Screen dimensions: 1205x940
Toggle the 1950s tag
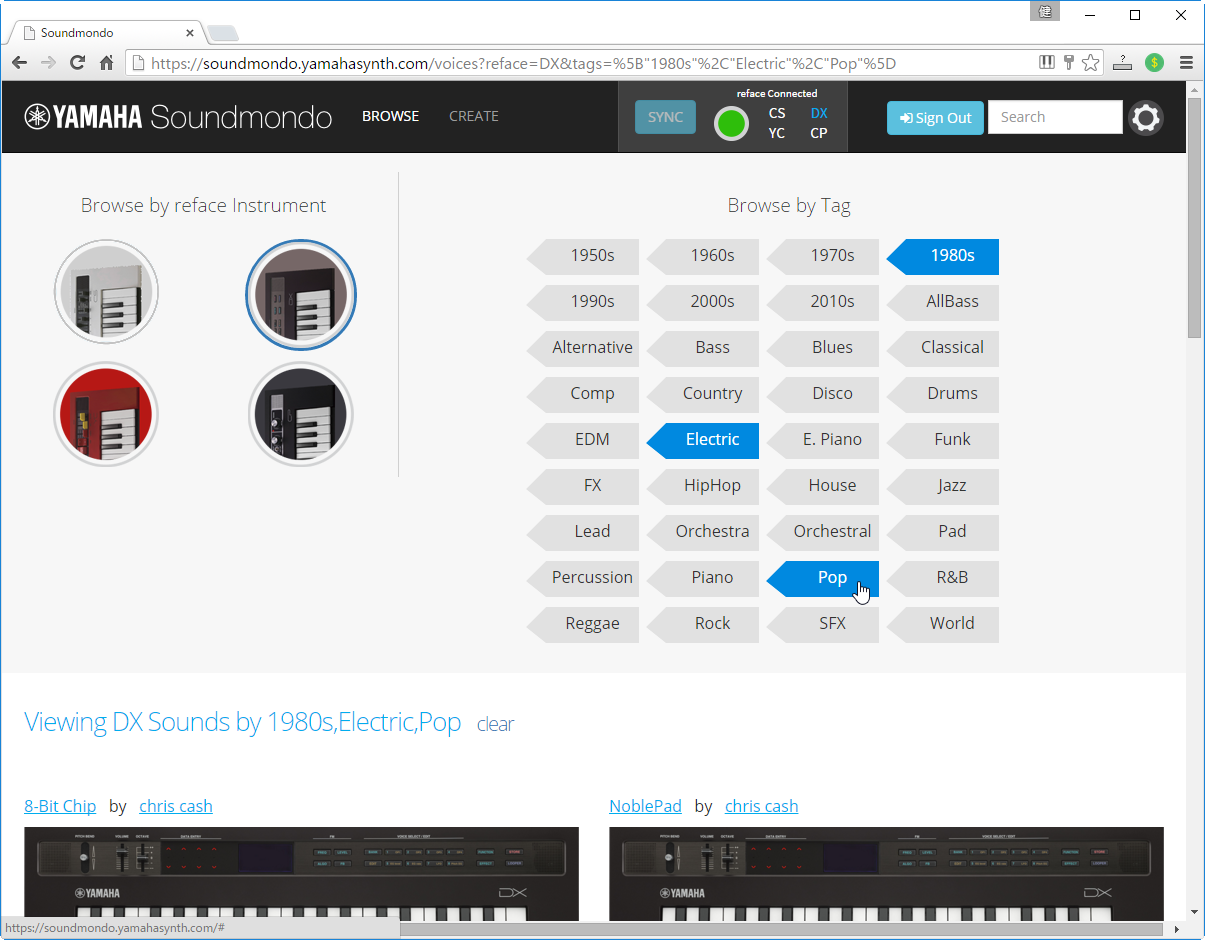pyautogui.click(x=583, y=257)
